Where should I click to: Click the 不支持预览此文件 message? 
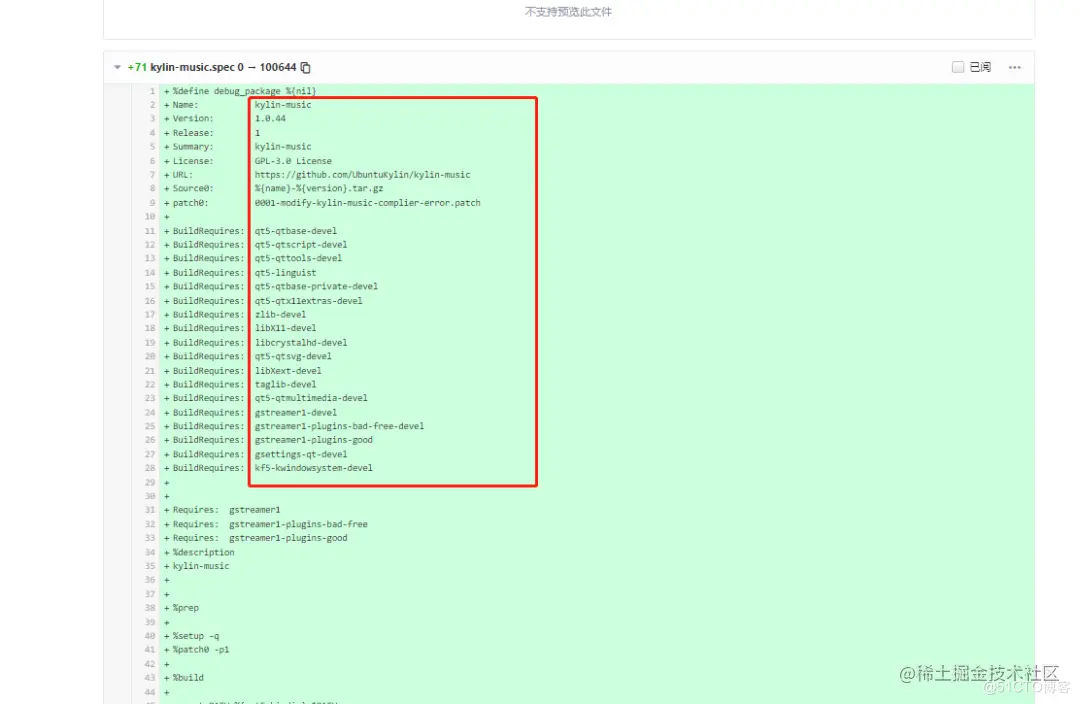pos(568,12)
